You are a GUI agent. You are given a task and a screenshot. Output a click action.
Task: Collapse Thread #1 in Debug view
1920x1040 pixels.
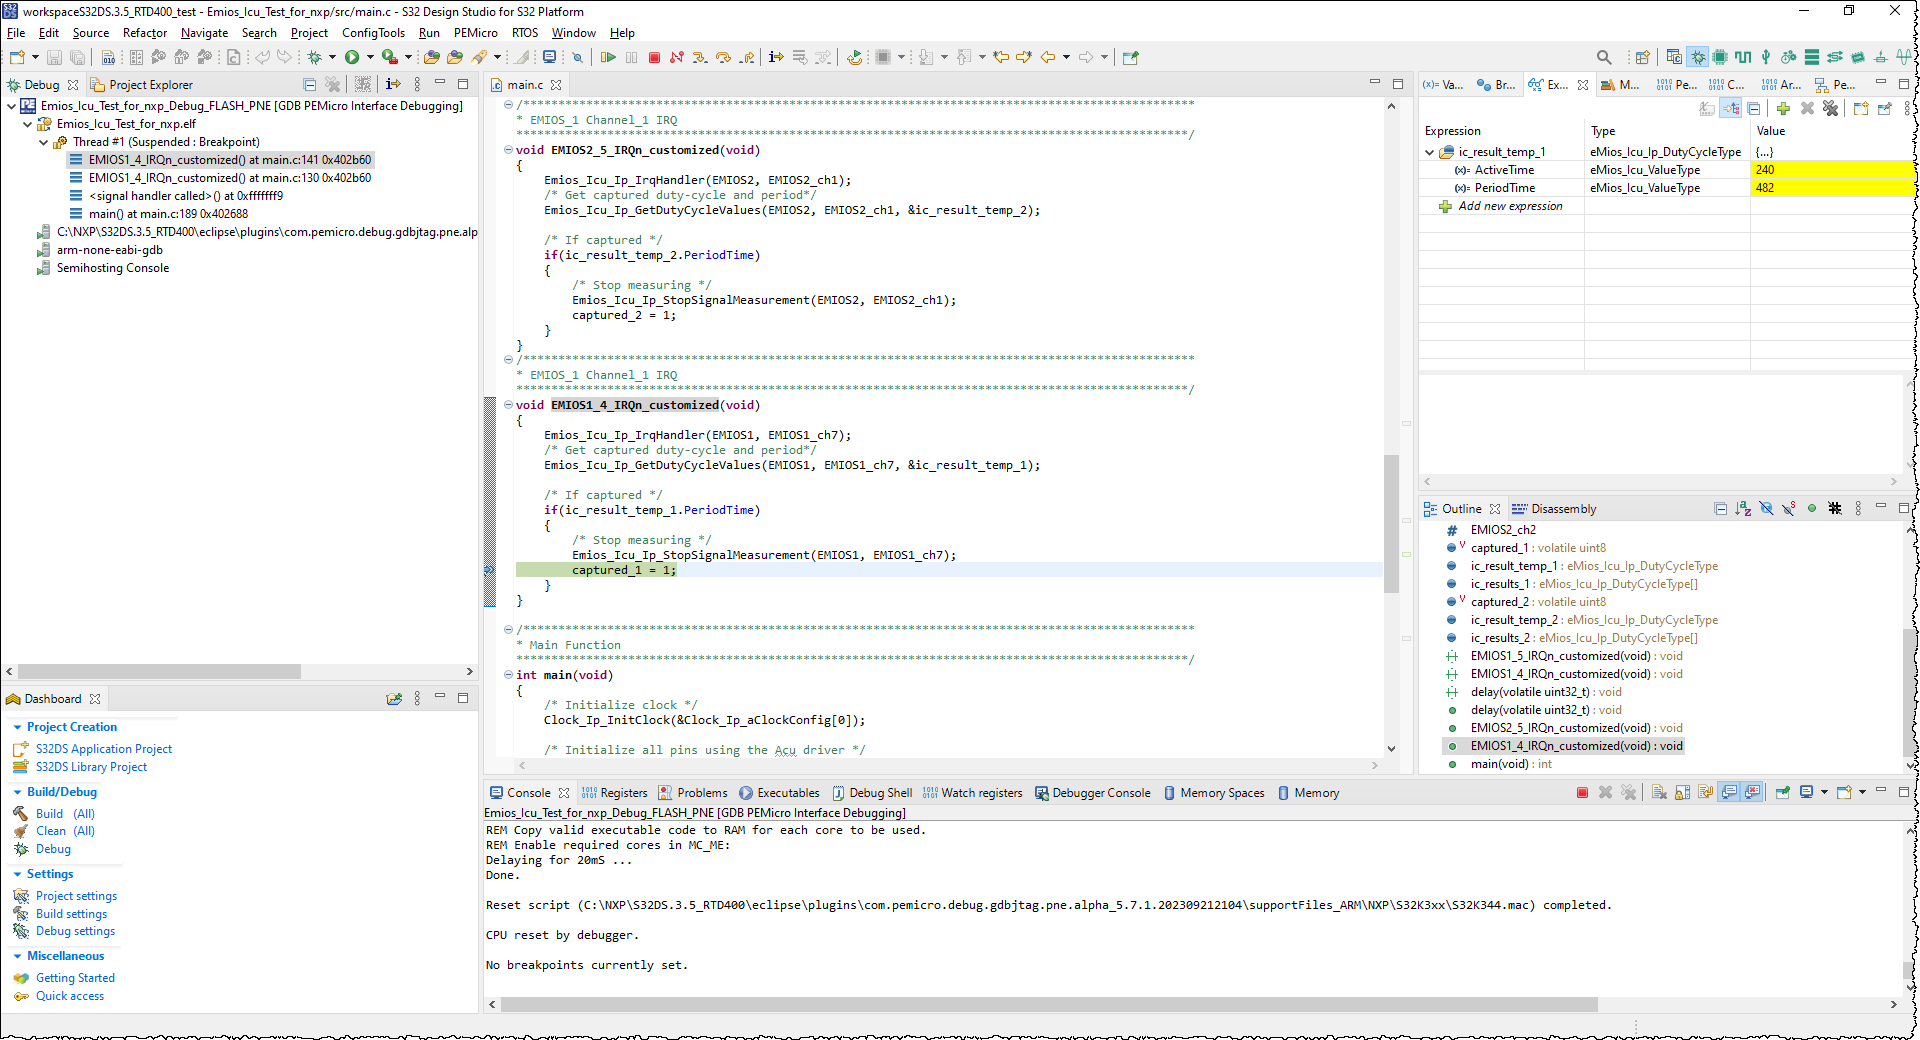point(44,142)
